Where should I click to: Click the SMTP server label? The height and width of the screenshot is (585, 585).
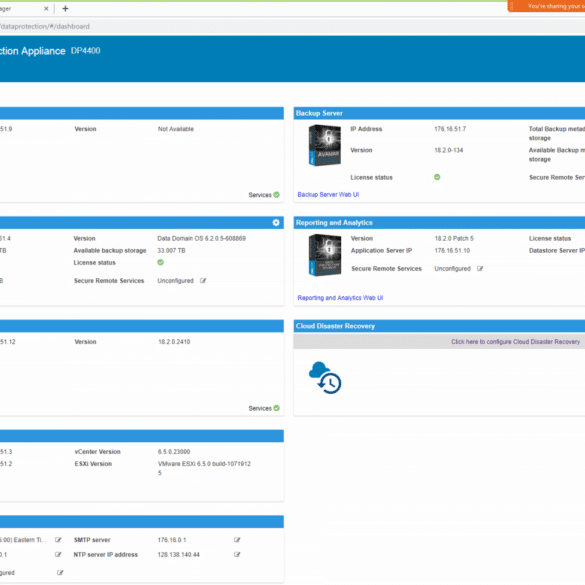tap(92, 540)
